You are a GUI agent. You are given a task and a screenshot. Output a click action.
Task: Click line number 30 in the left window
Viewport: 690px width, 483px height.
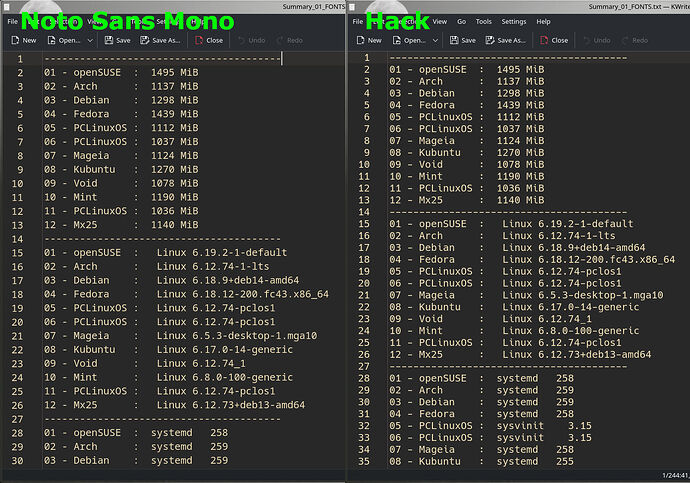pyautogui.click(x=17, y=461)
